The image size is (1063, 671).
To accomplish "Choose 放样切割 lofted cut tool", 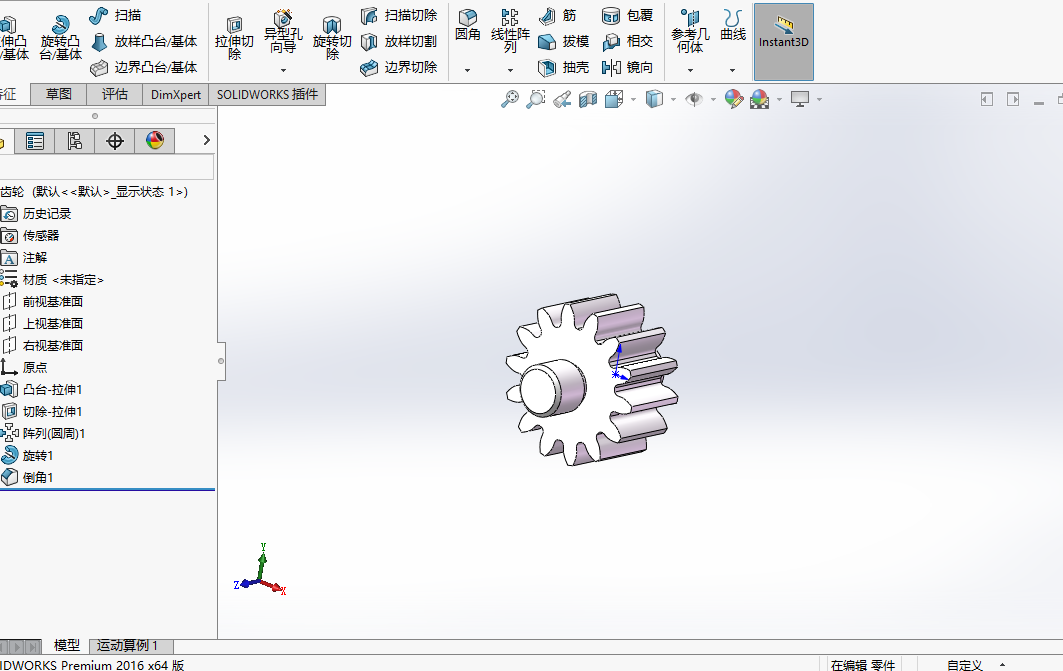I will tap(399, 41).
